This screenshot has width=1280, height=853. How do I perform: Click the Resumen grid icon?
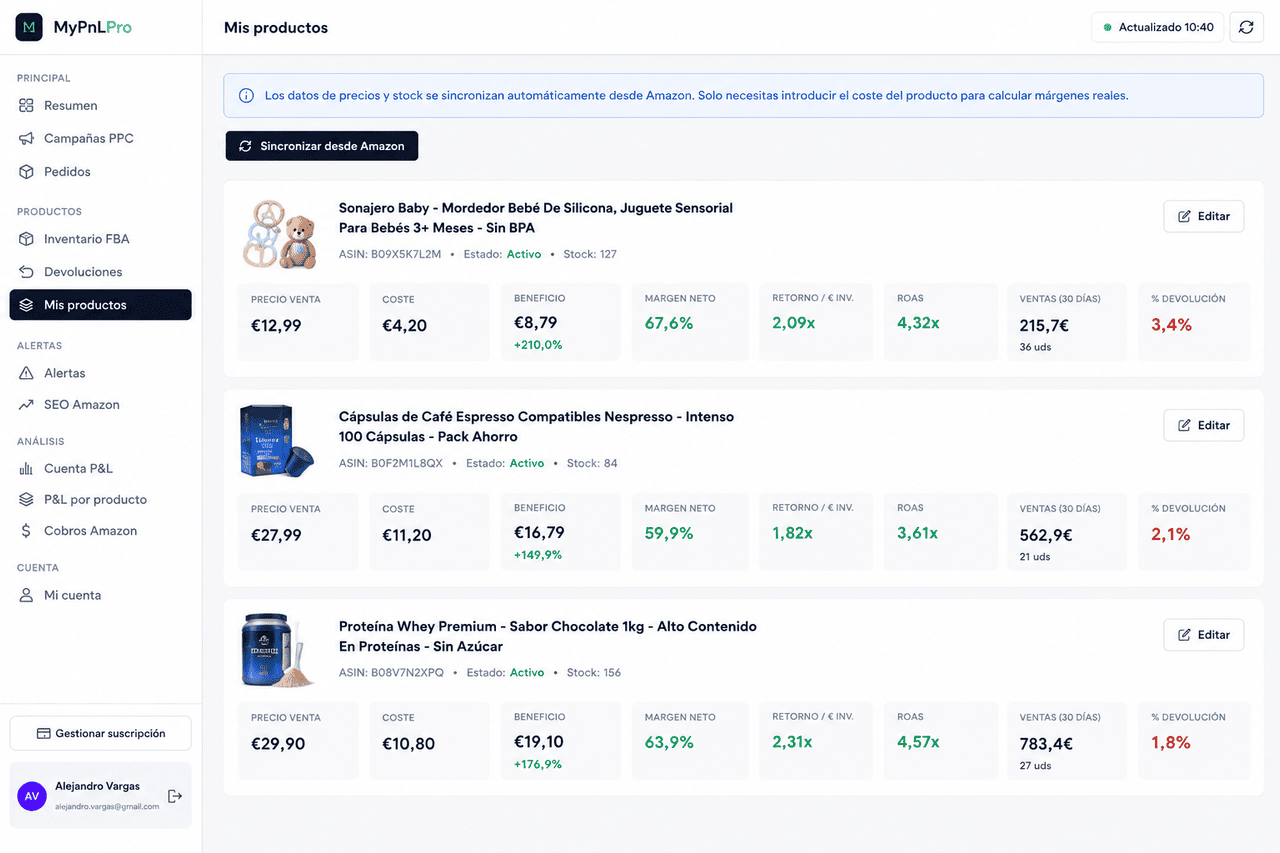(x=27, y=105)
